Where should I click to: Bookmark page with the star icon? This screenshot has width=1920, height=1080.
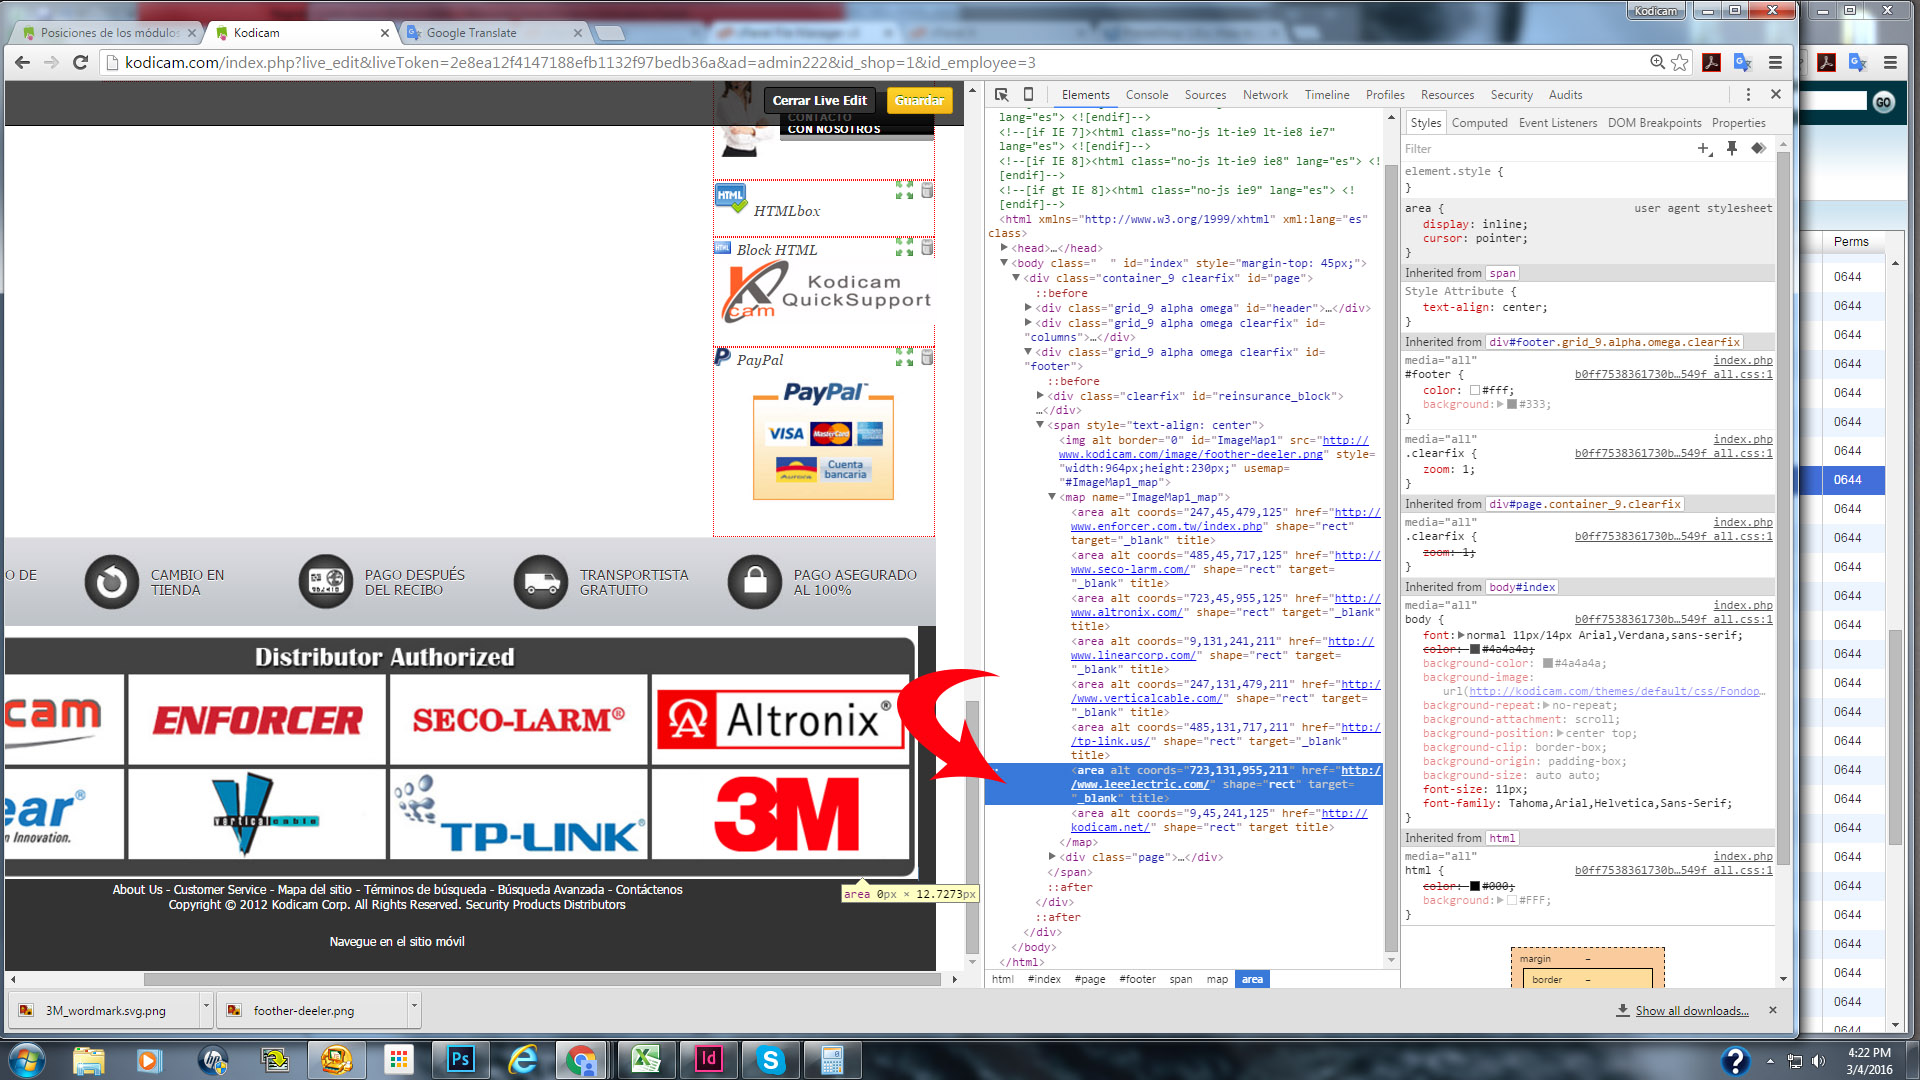1680,62
